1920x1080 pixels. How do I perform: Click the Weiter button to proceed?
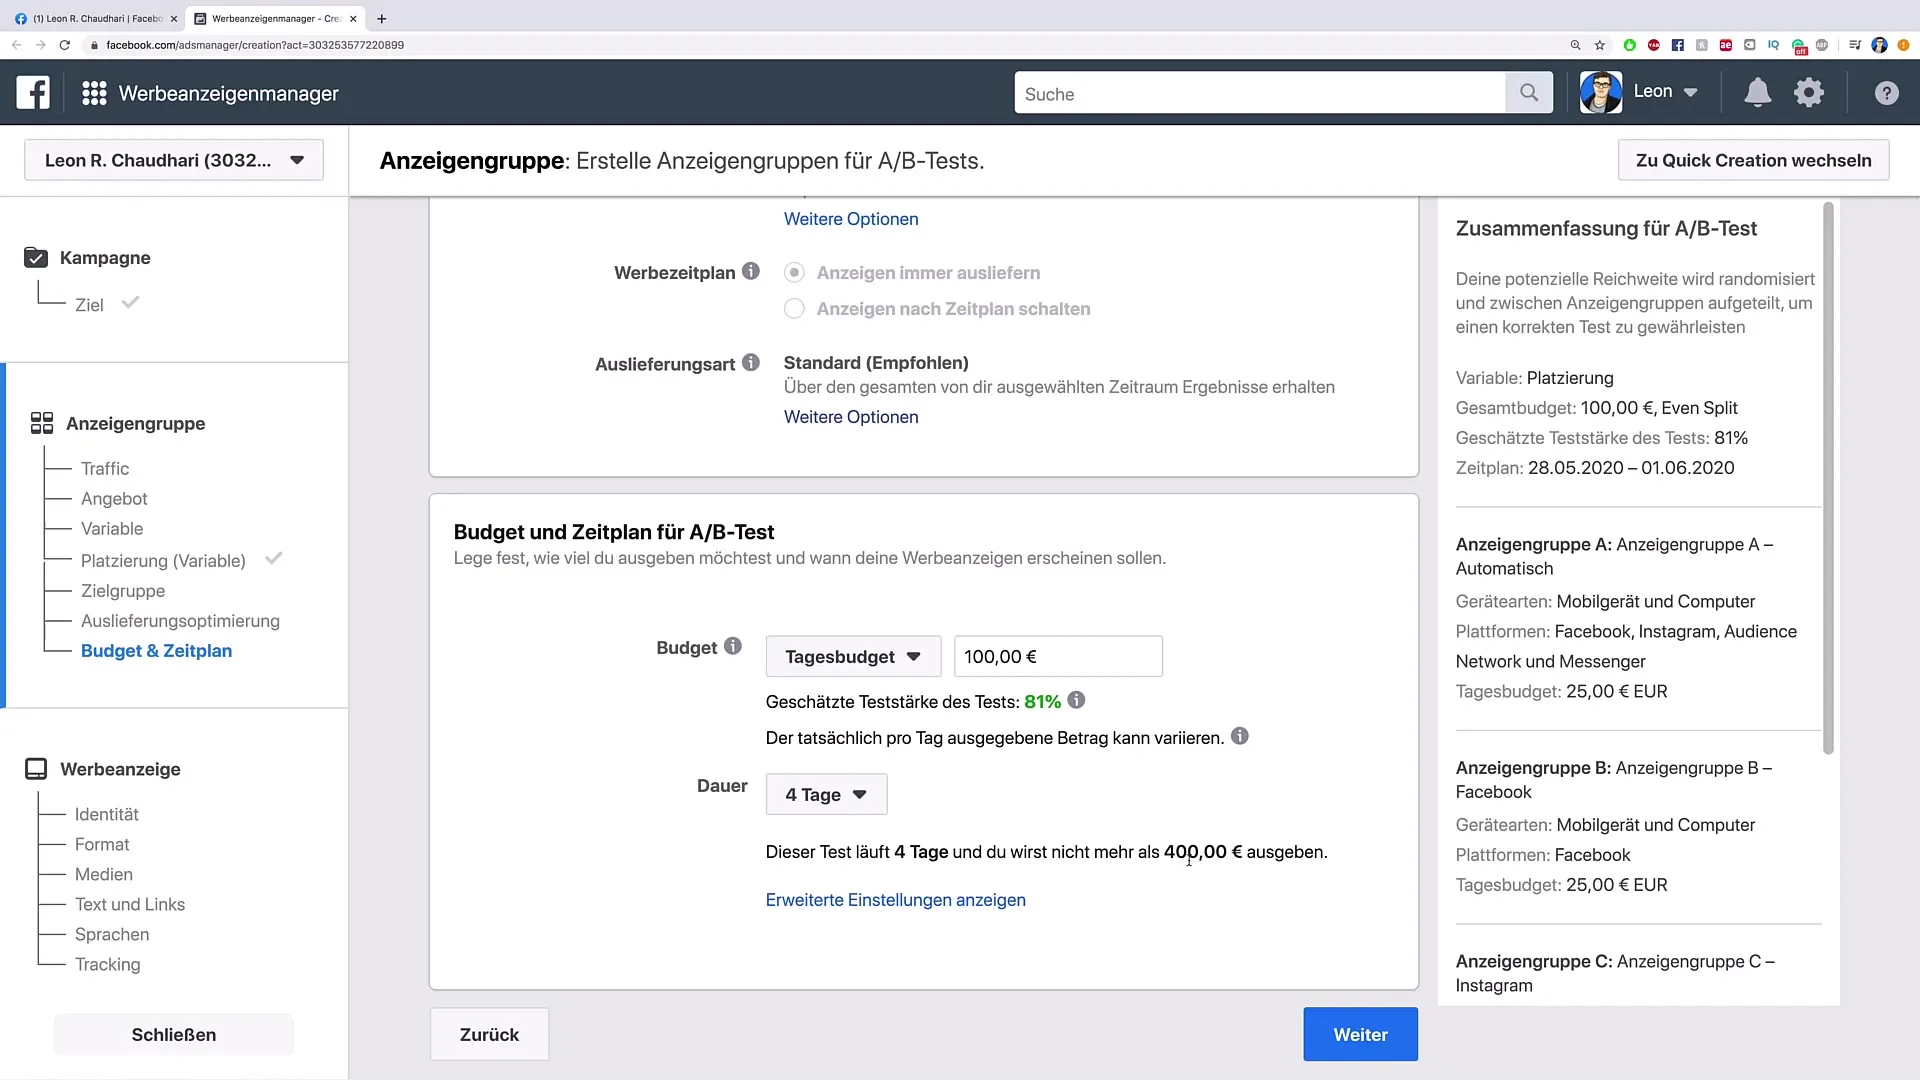point(1361,1034)
